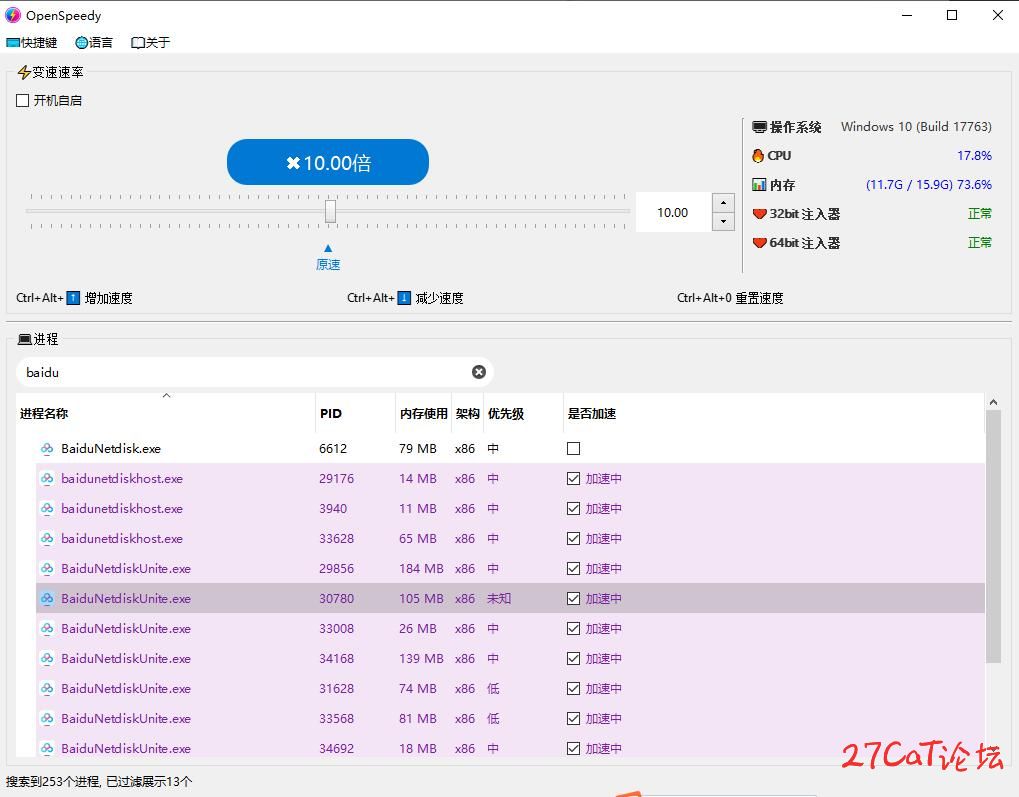The width and height of the screenshot is (1019, 797).
Task: Uncheck acceleration for process PID 29176
Action: pos(573,479)
